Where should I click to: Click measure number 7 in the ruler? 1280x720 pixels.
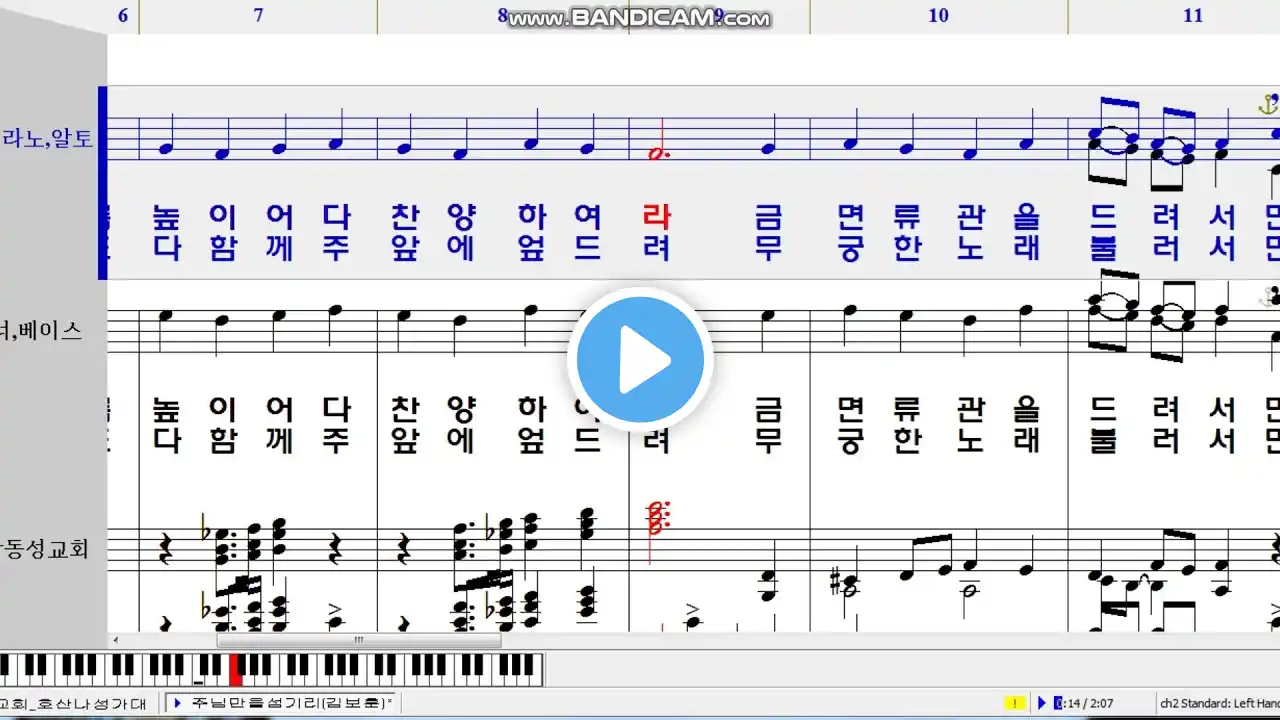point(259,15)
